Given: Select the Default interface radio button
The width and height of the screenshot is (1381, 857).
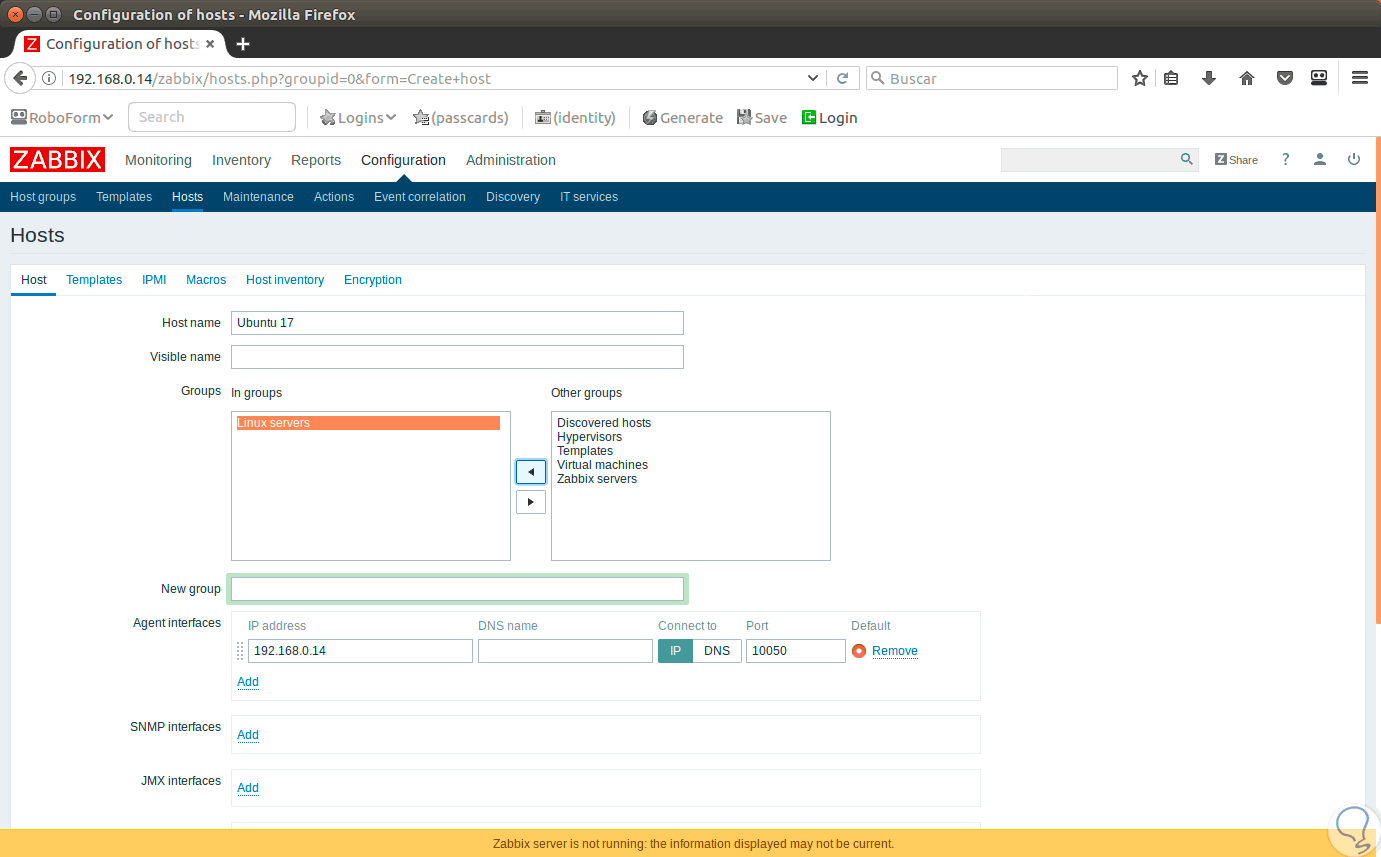Looking at the screenshot, I should click(x=859, y=651).
